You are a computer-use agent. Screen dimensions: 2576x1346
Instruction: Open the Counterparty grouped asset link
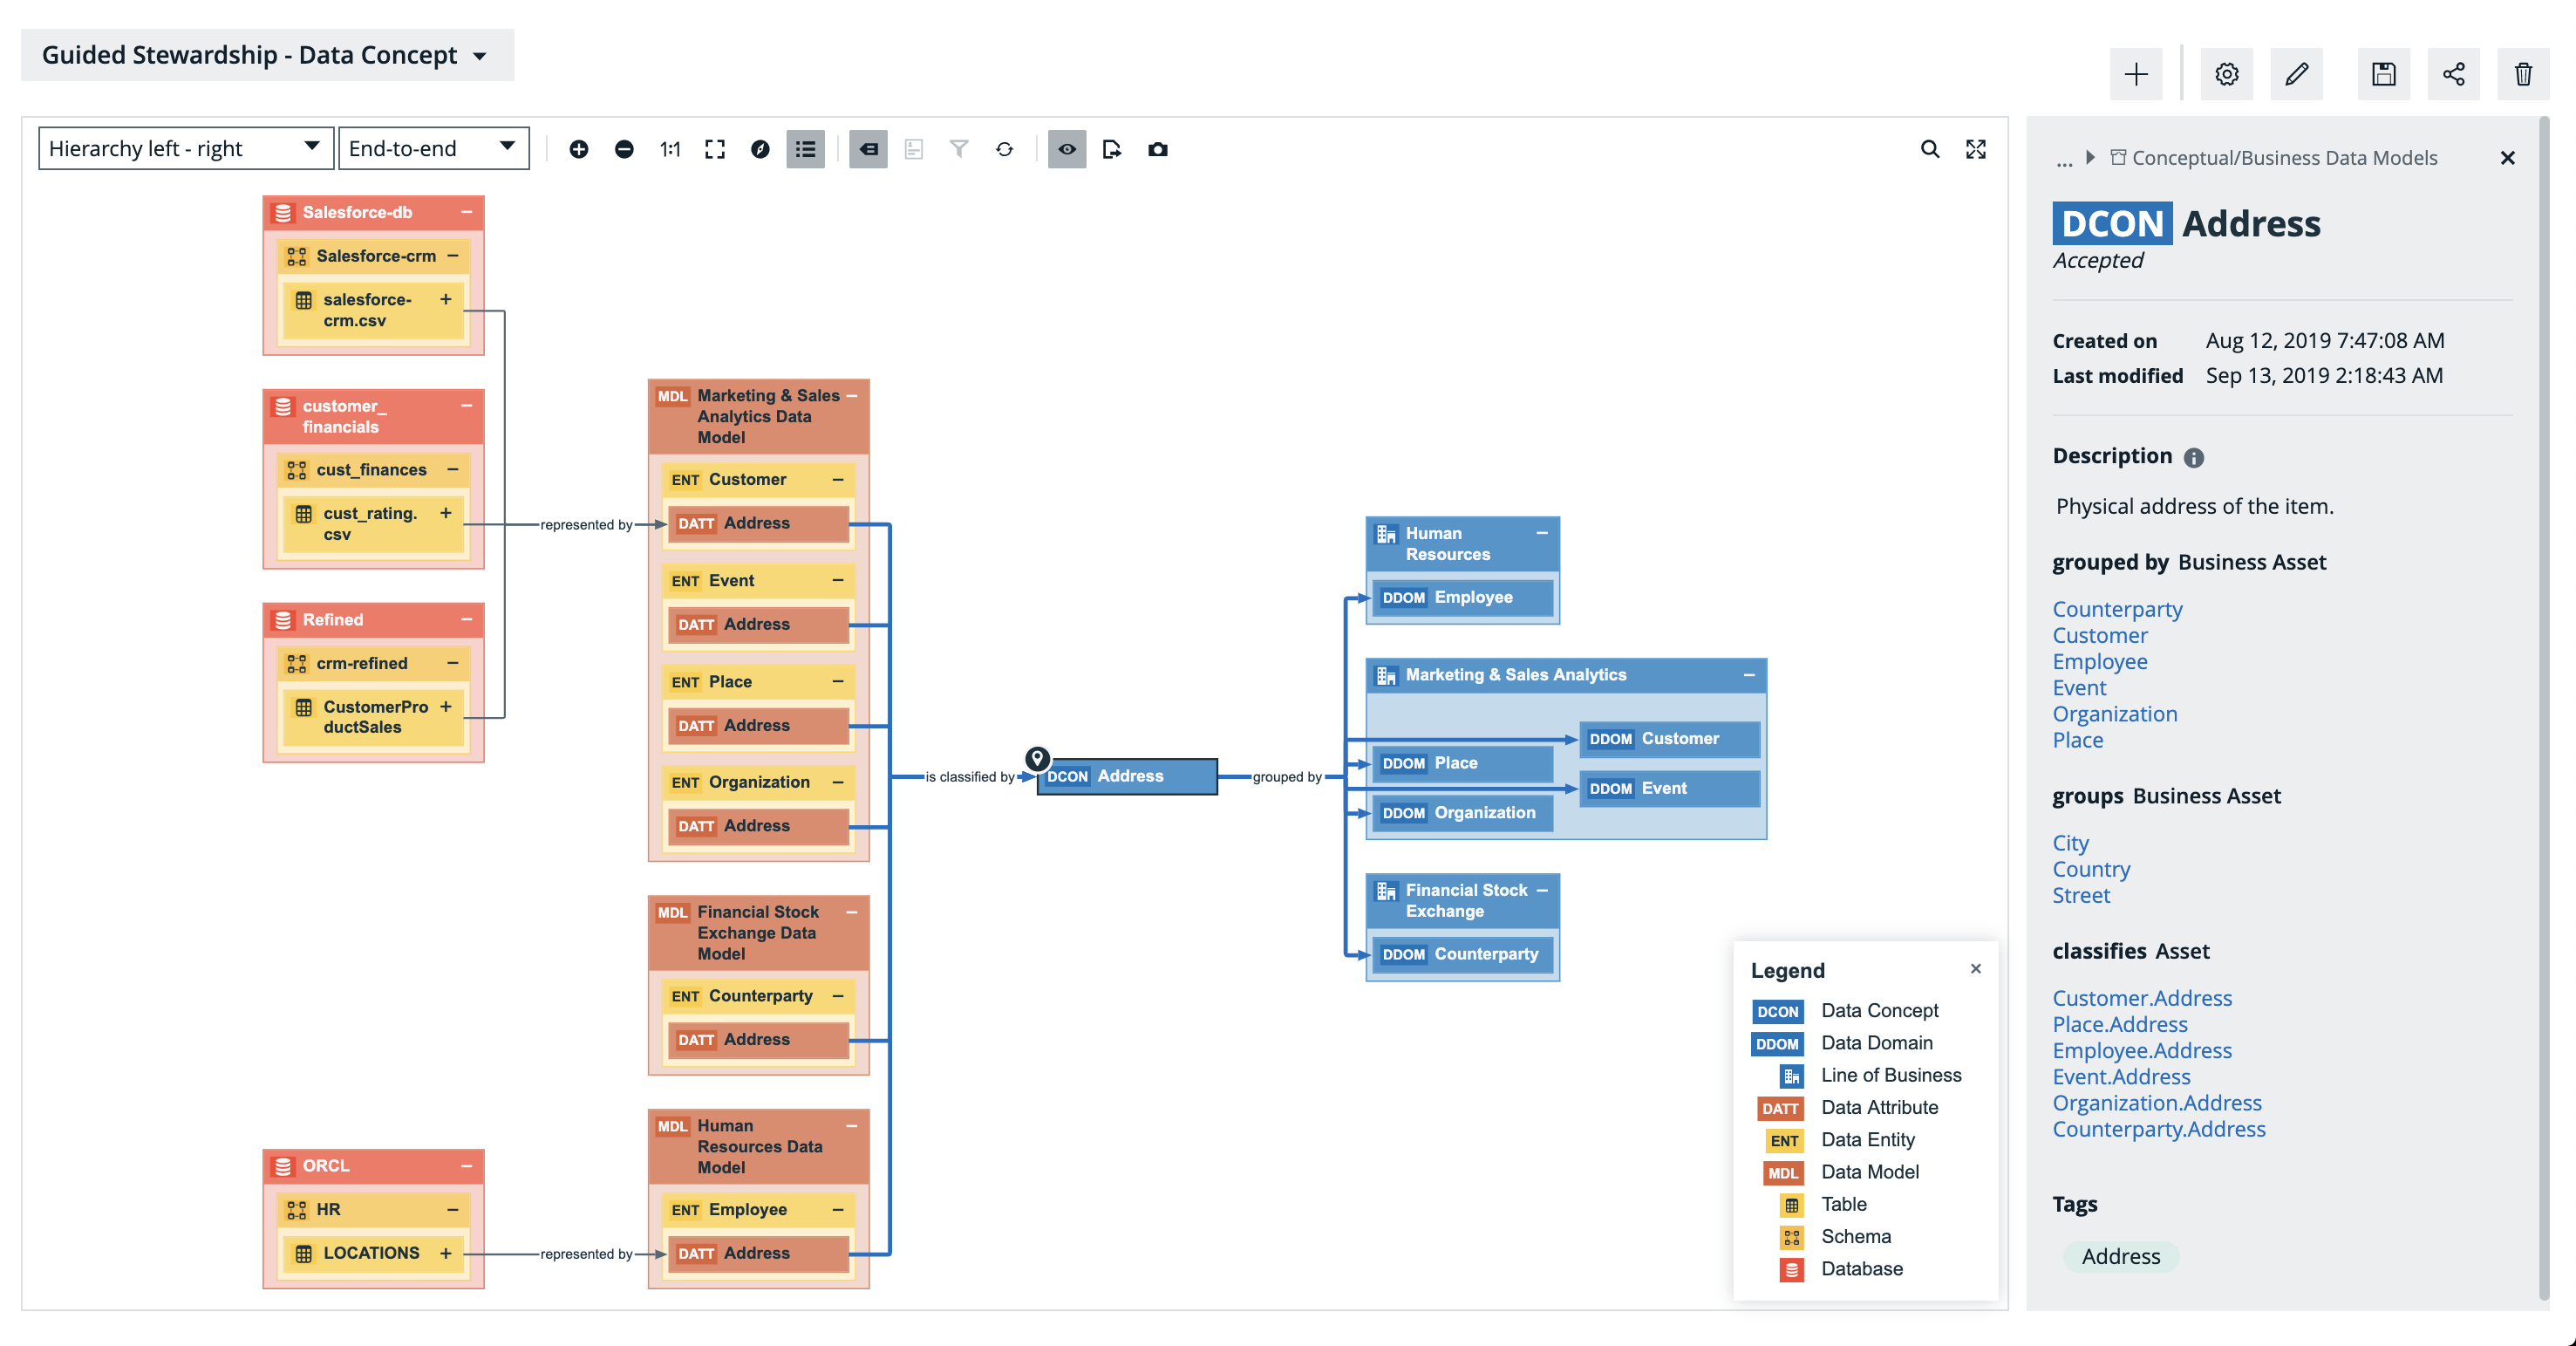(x=2117, y=608)
